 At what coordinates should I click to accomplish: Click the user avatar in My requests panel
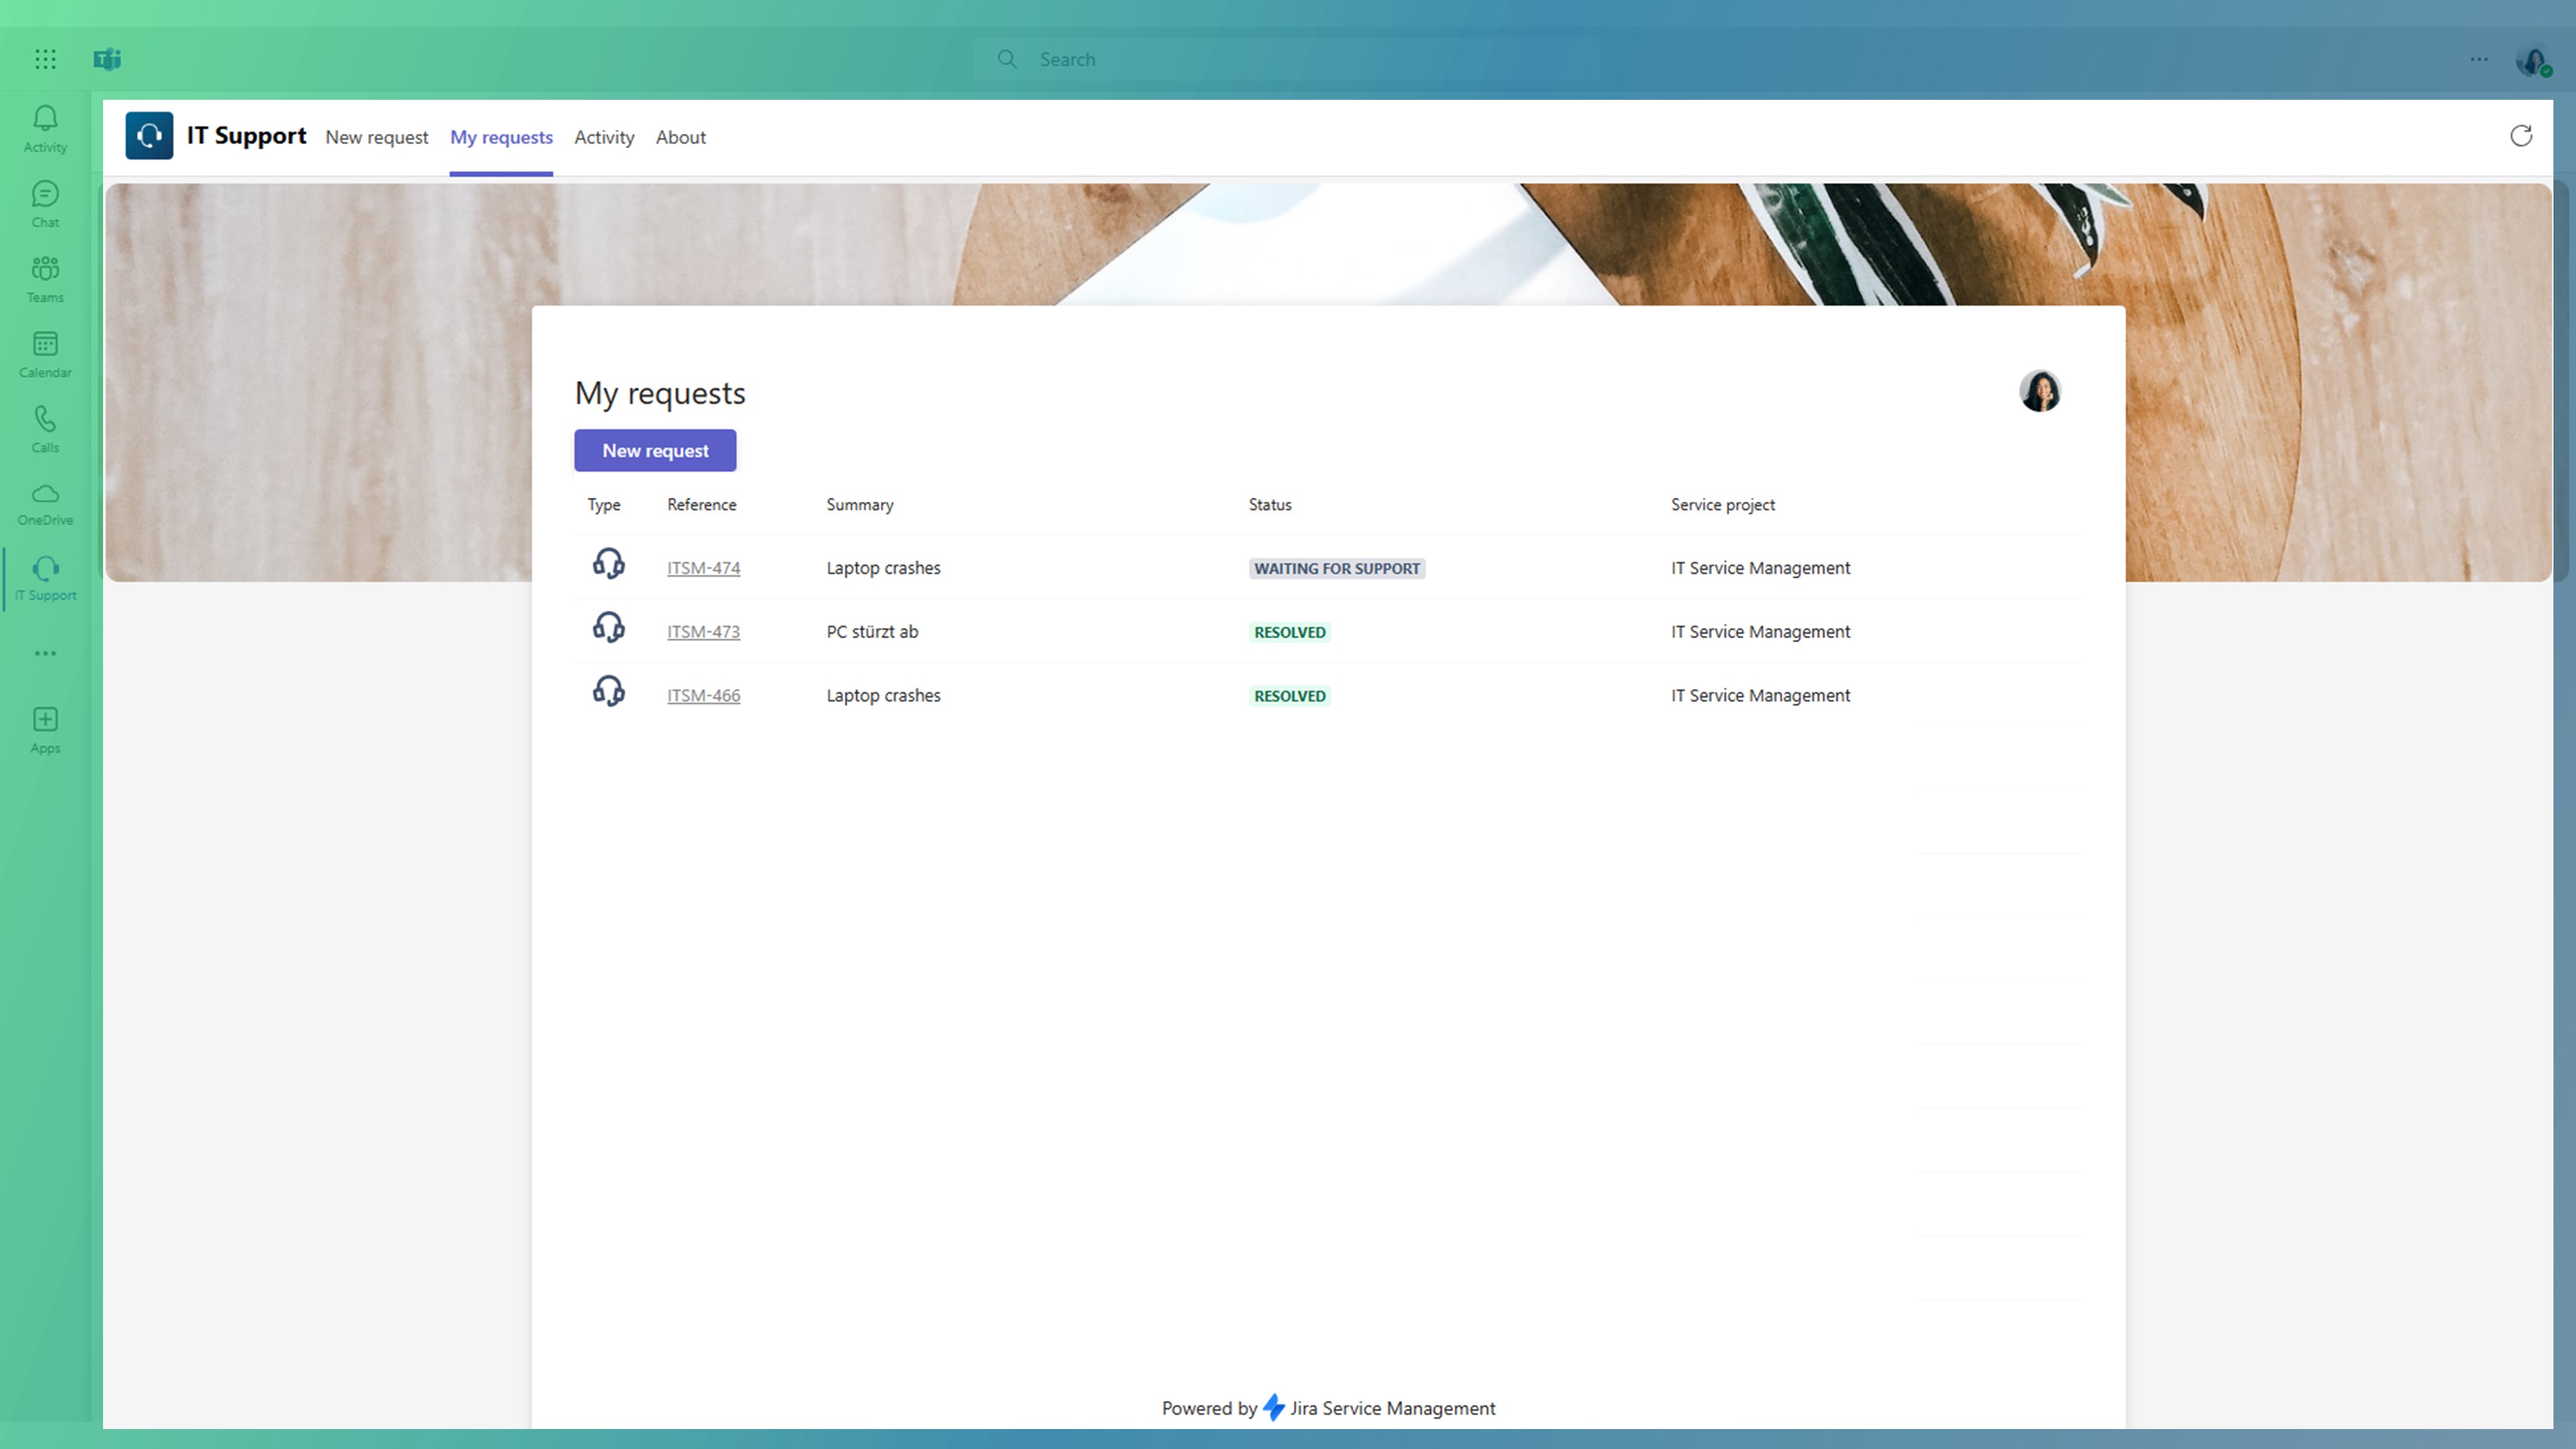pos(2040,391)
